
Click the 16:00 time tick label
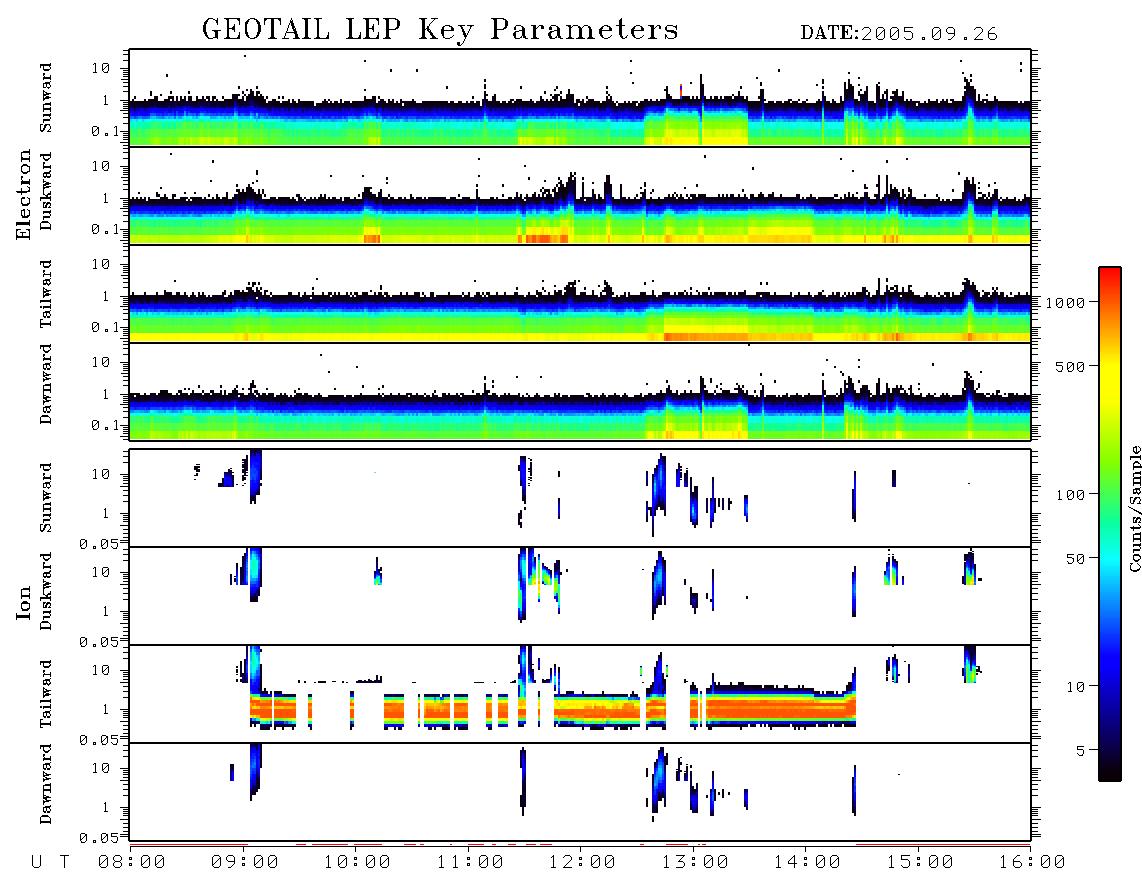[1032, 863]
